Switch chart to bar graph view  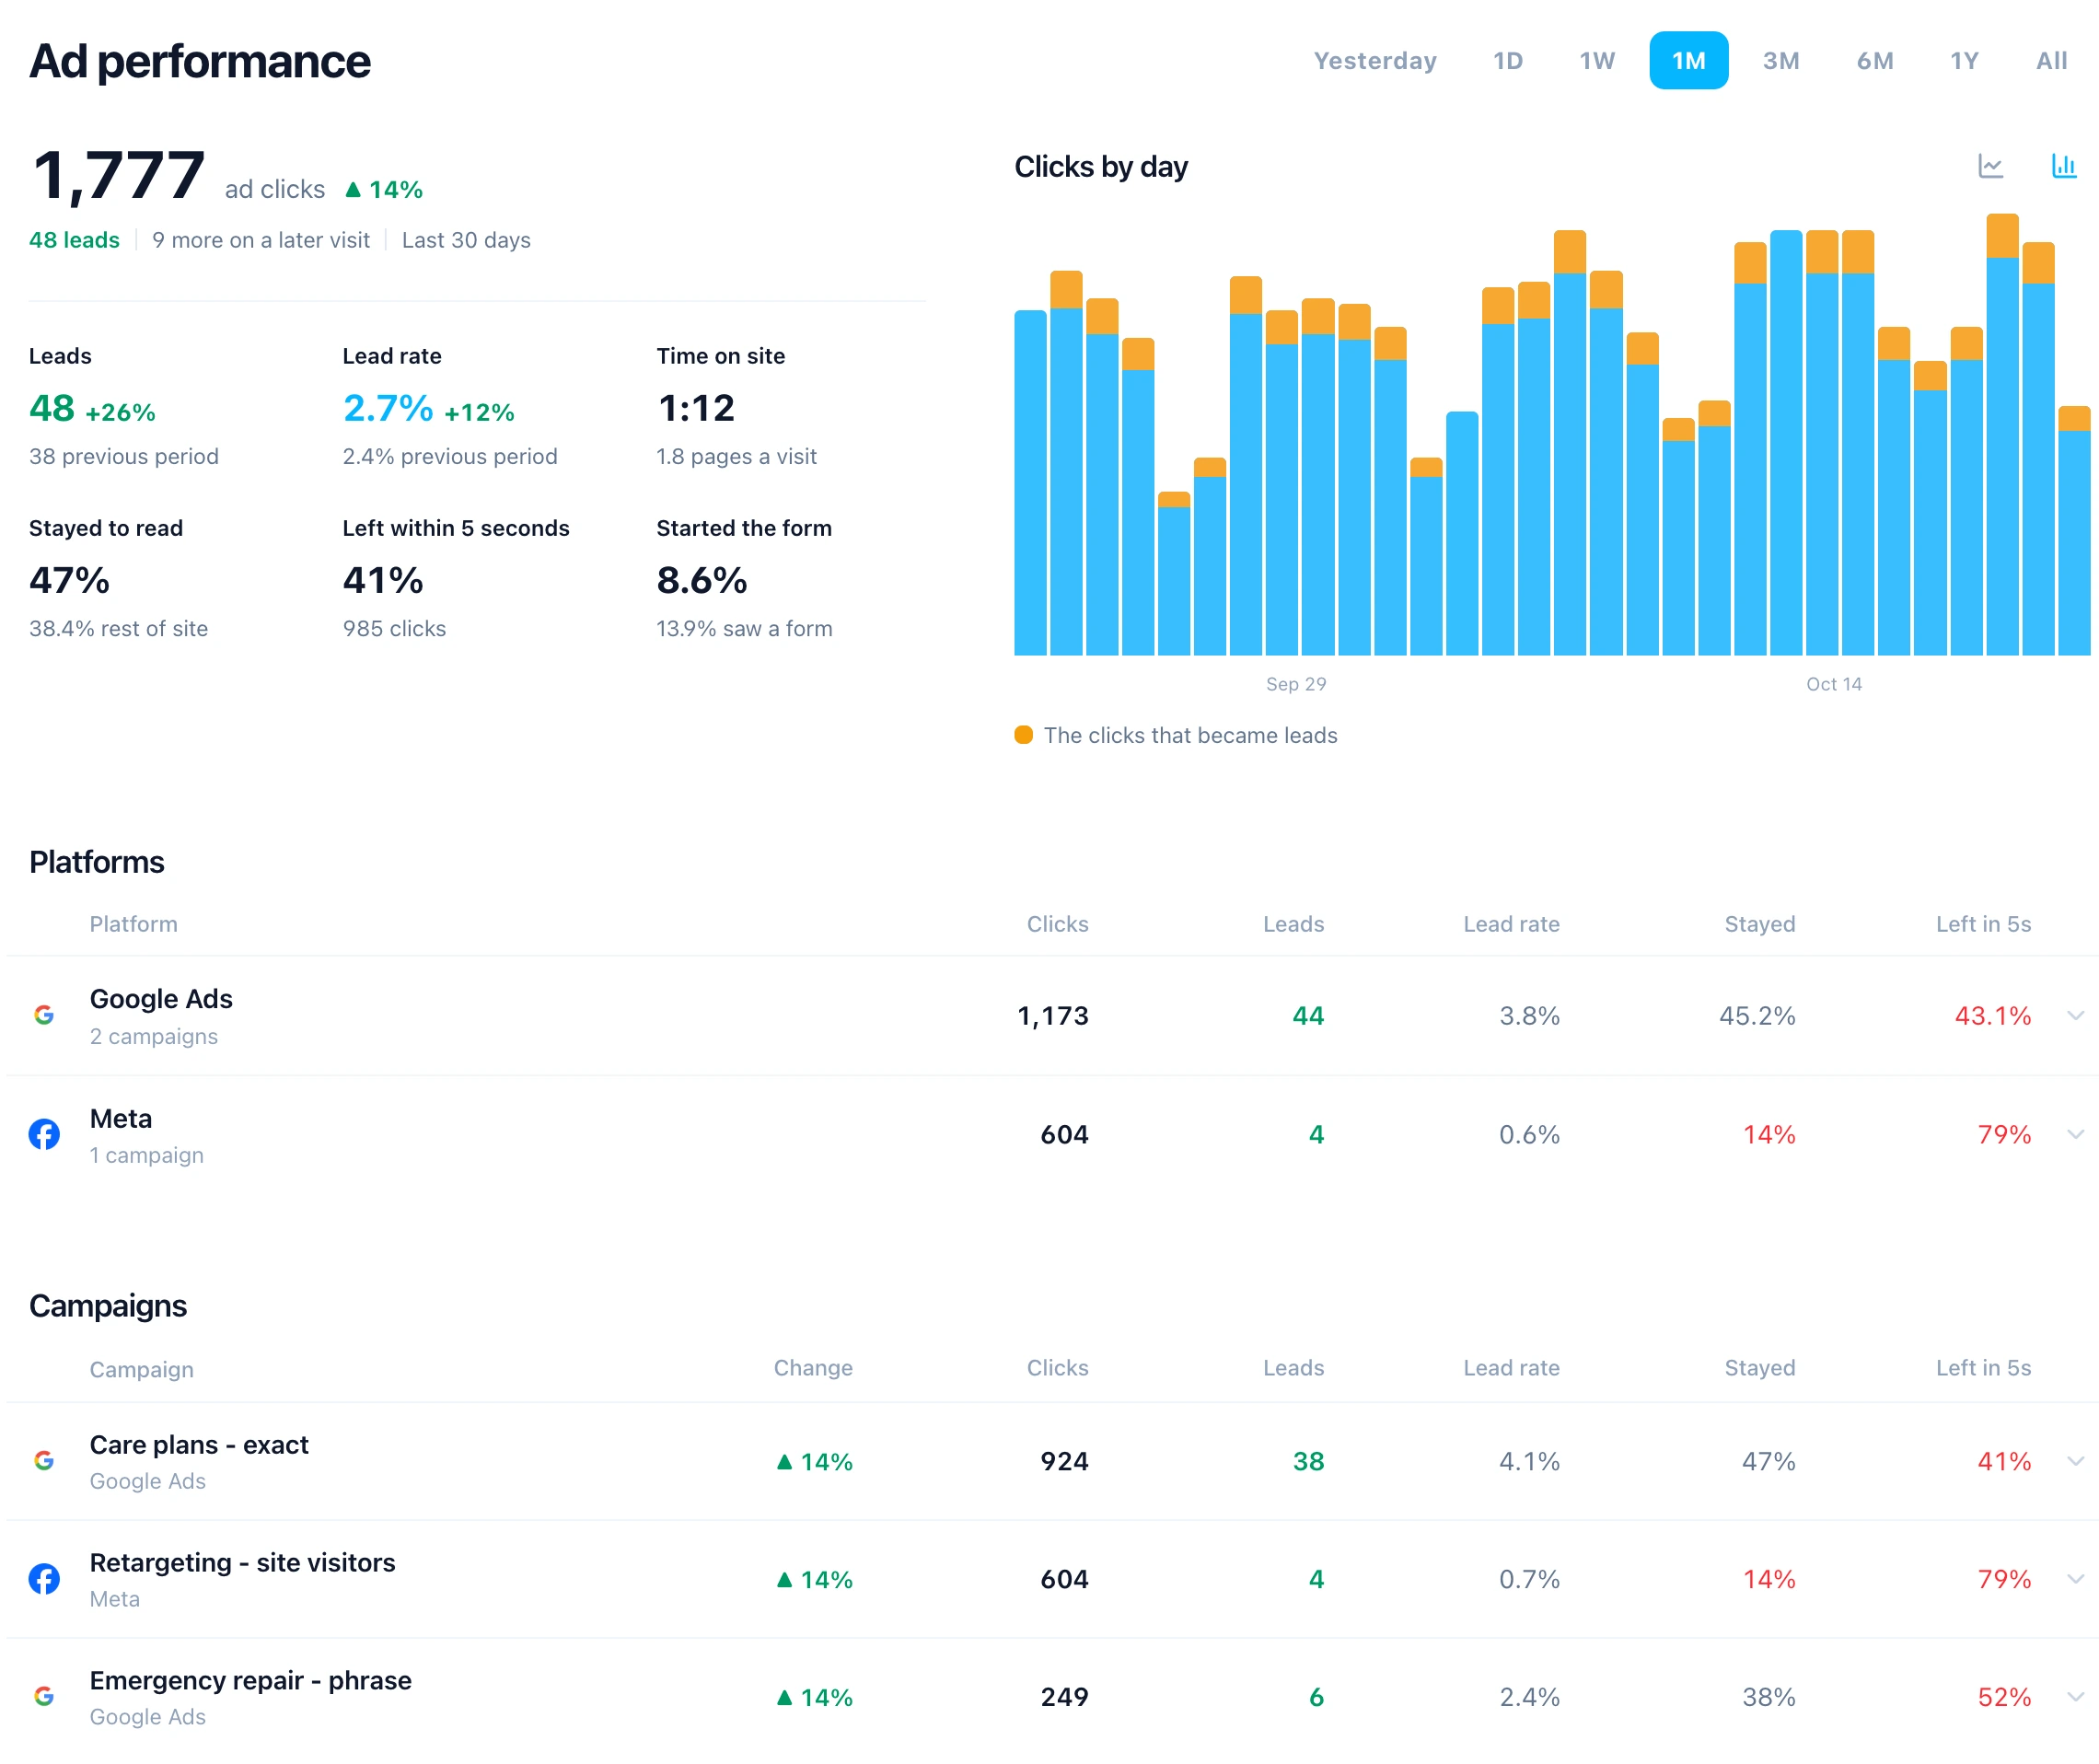(x=2063, y=166)
